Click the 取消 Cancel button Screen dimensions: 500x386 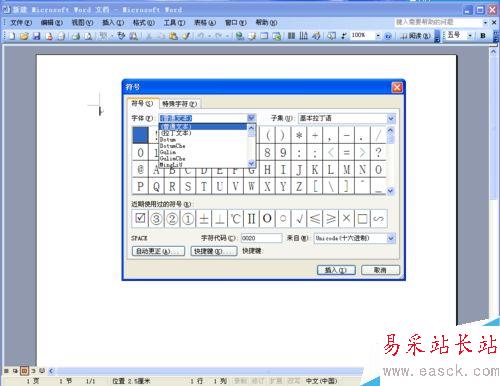click(x=380, y=270)
